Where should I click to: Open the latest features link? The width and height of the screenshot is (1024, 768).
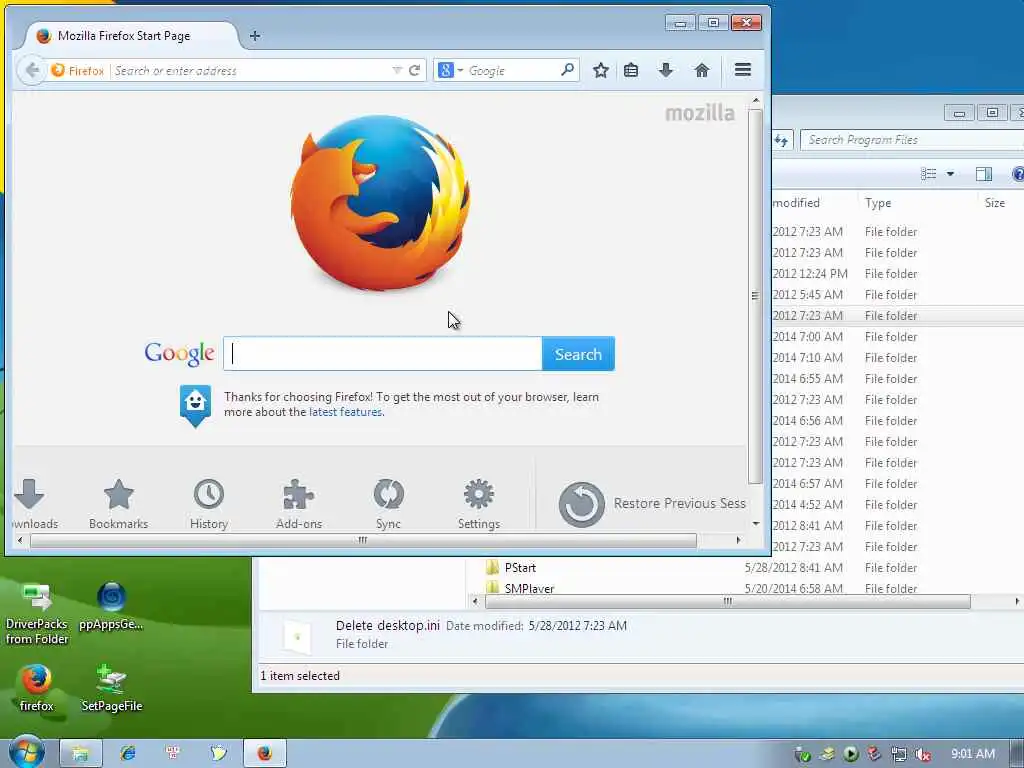345,412
